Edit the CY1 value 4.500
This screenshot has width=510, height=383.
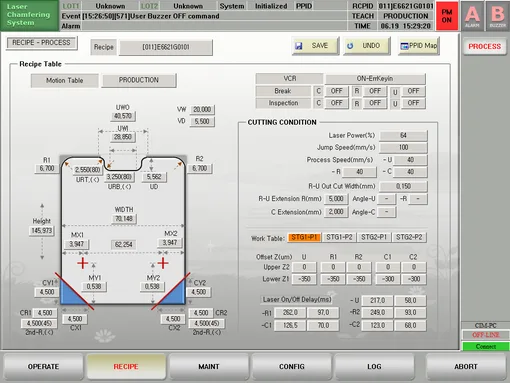coord(47,292)
